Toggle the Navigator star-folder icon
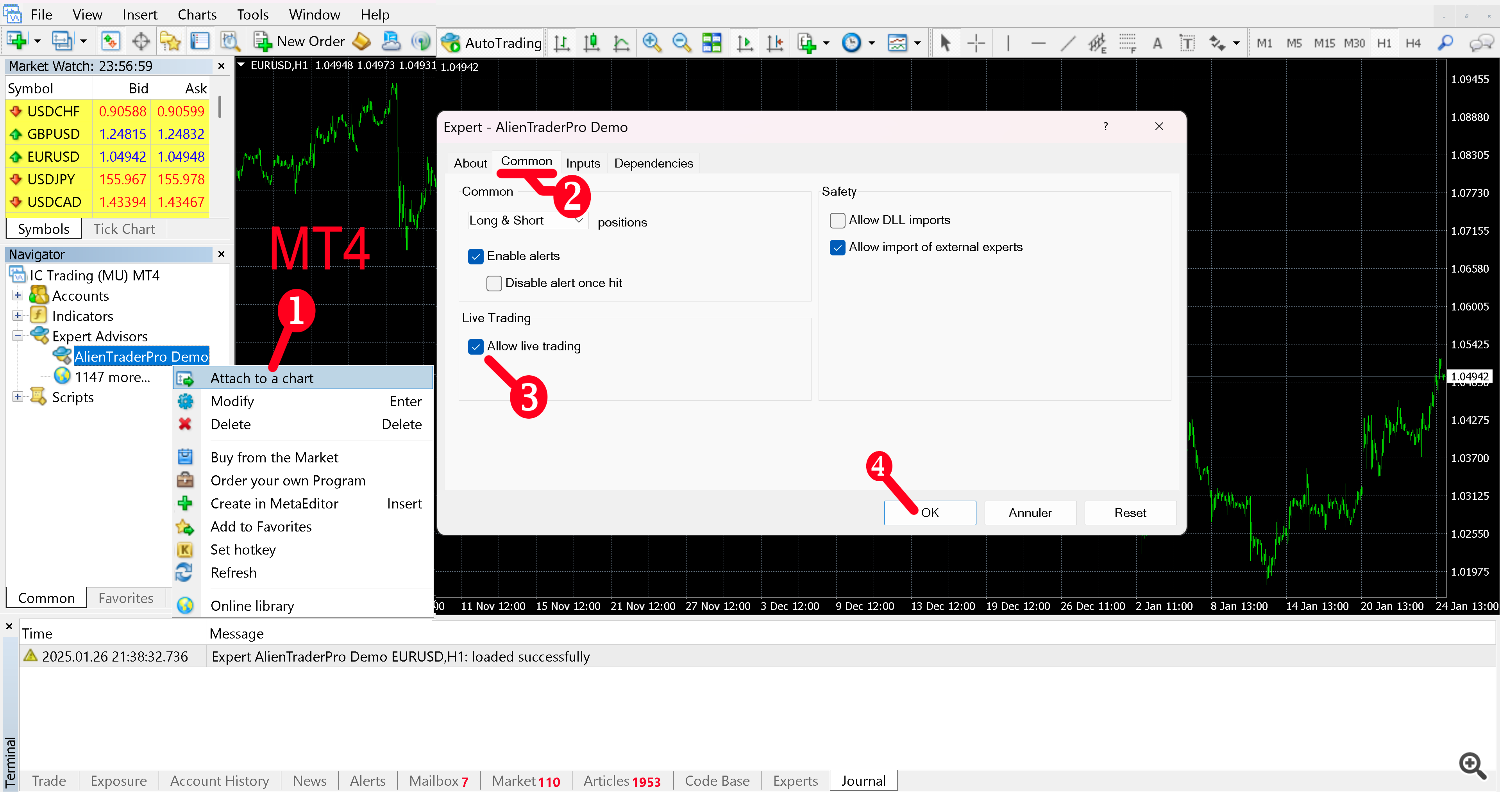1500x792 pixels. click(171, 42)
